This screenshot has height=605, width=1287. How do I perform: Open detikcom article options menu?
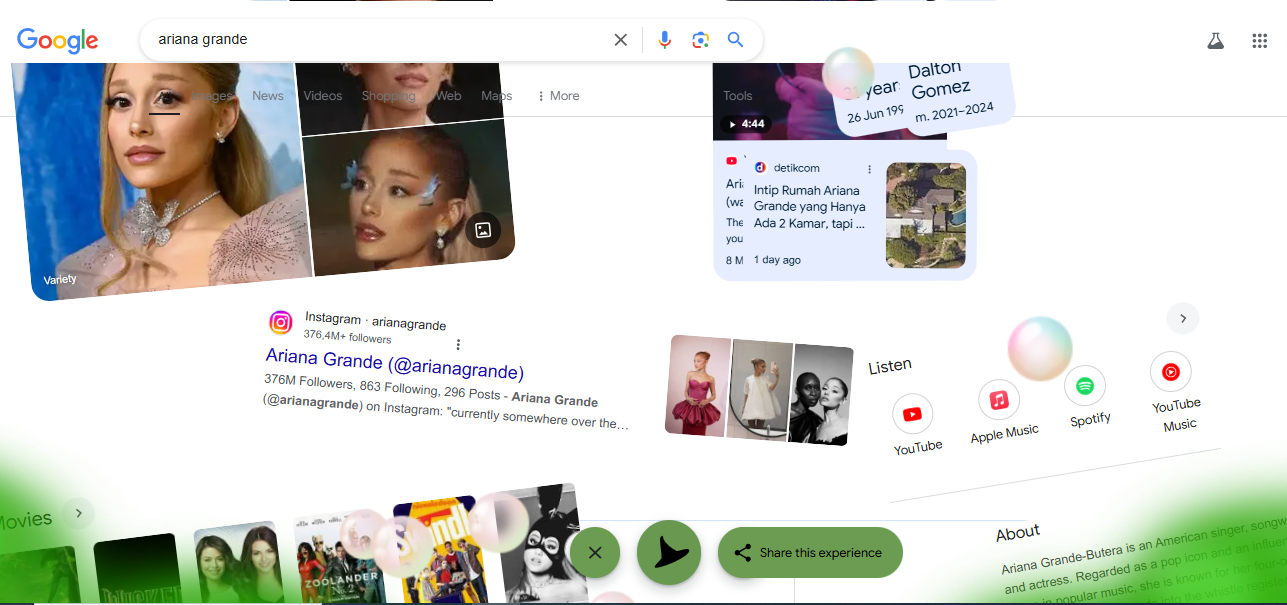(869, 169)
